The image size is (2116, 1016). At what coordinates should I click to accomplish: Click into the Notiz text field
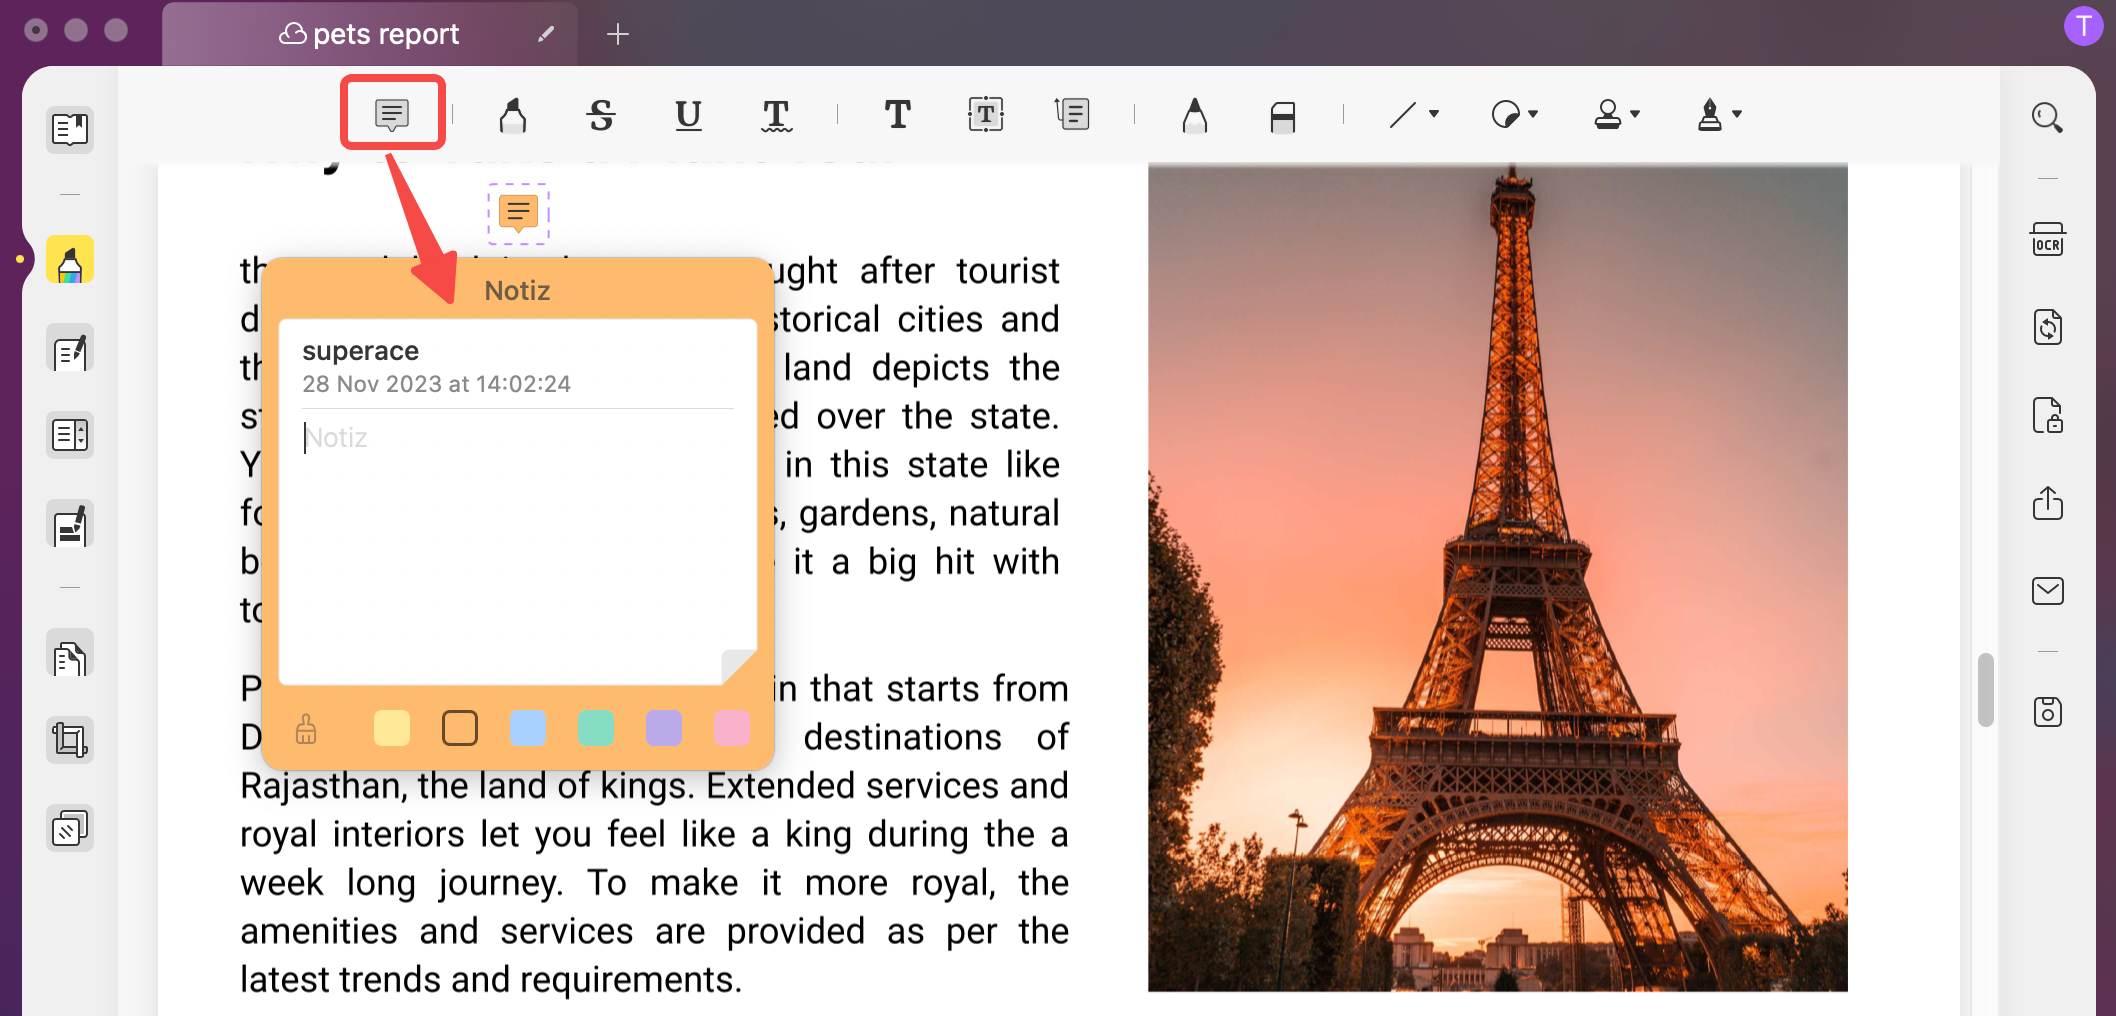coord(518,545)
